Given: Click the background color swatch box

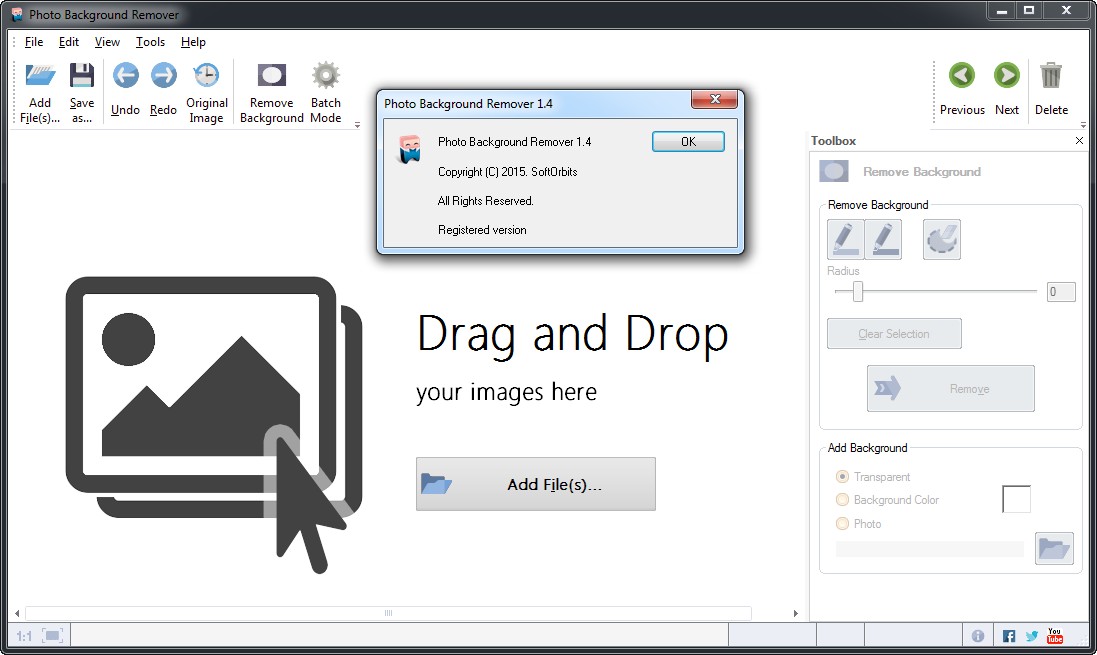Looking at the screenshot, I should (x=1017, y=499).
